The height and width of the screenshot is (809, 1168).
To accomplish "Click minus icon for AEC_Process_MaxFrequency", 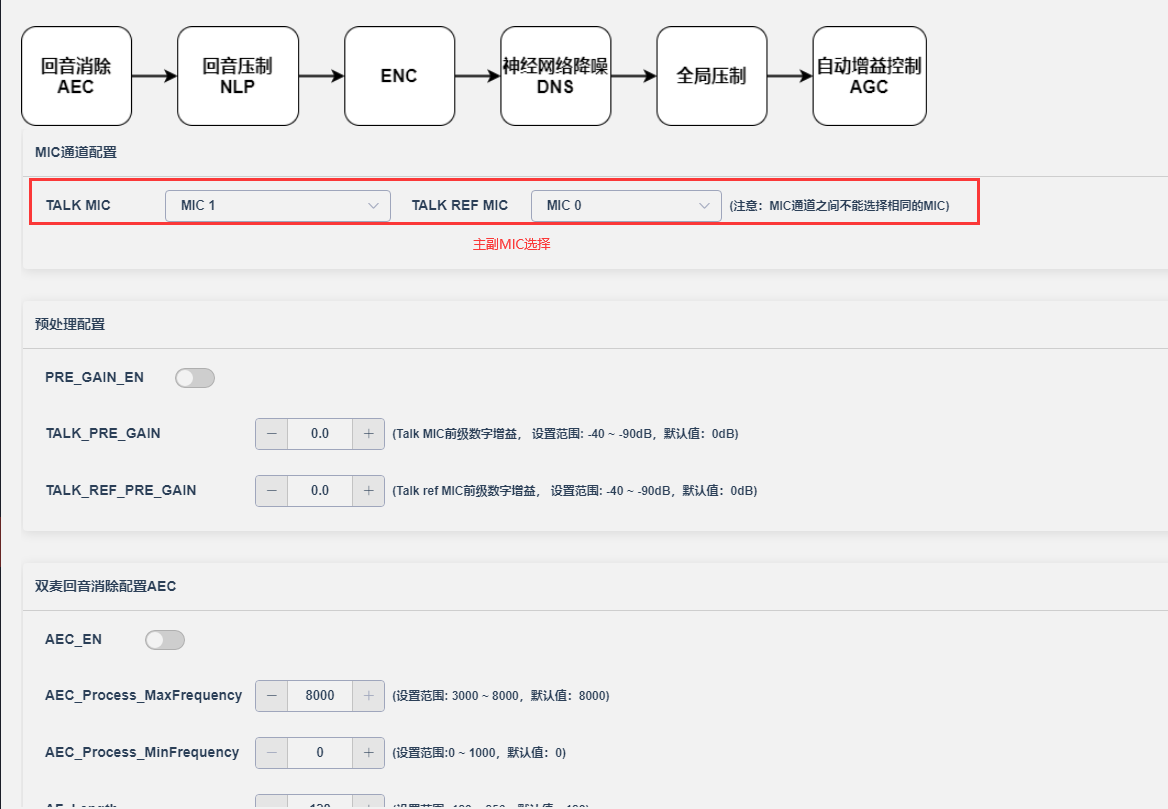I will pyautogui.click(x=272, y=696).
